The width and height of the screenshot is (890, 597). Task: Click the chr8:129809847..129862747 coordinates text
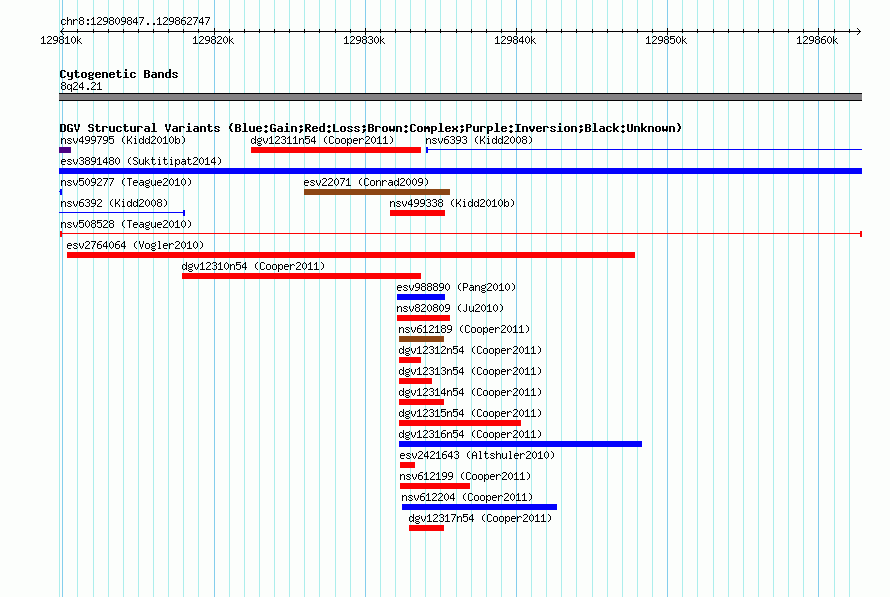pos(135,21)
